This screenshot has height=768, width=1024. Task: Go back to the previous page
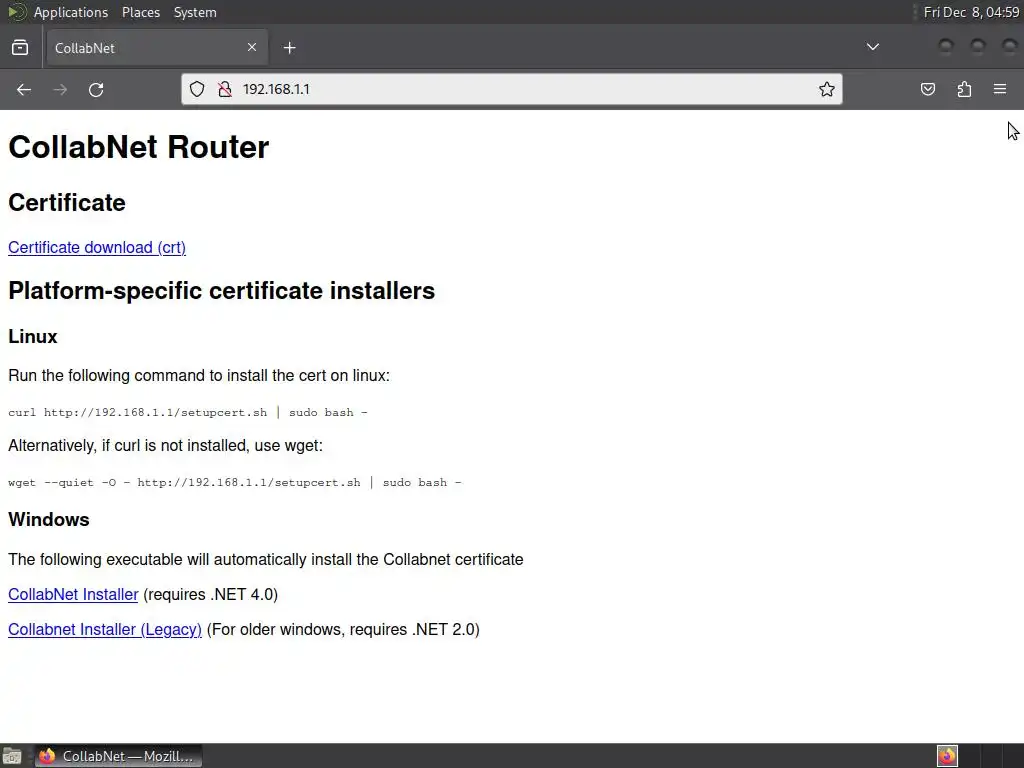(x=24, y=89)
